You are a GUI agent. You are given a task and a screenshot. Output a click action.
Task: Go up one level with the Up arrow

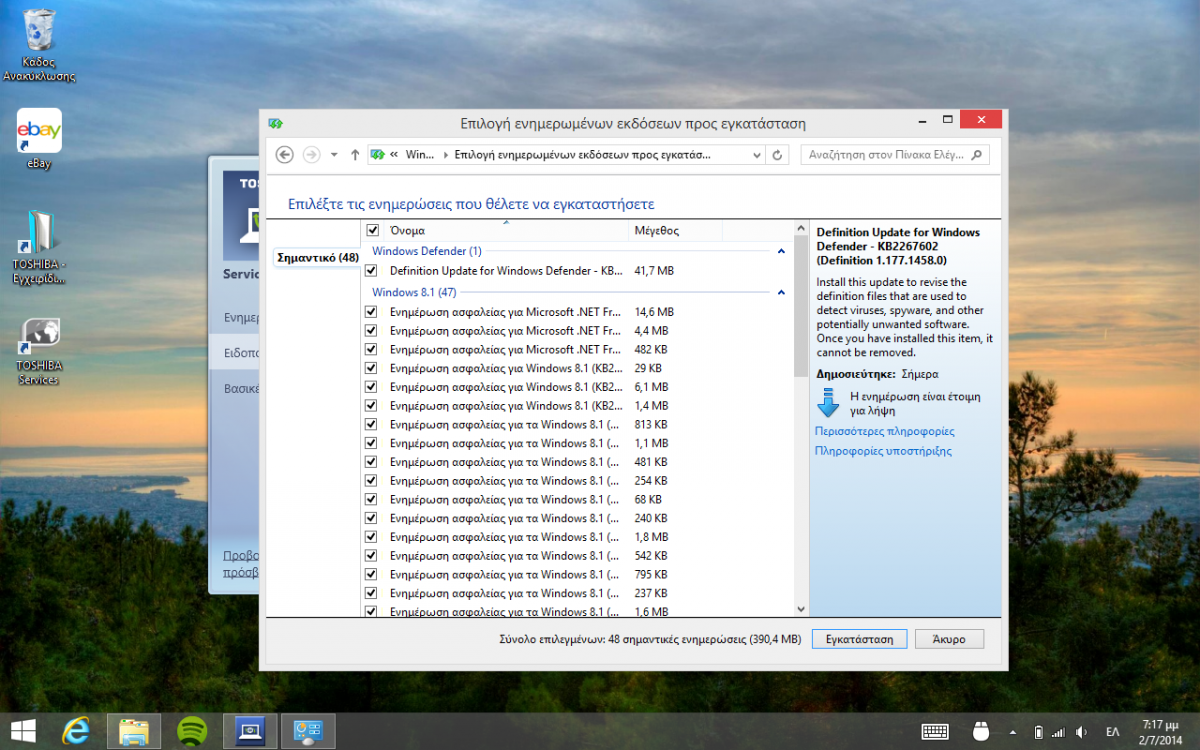(x=355, y=155)
